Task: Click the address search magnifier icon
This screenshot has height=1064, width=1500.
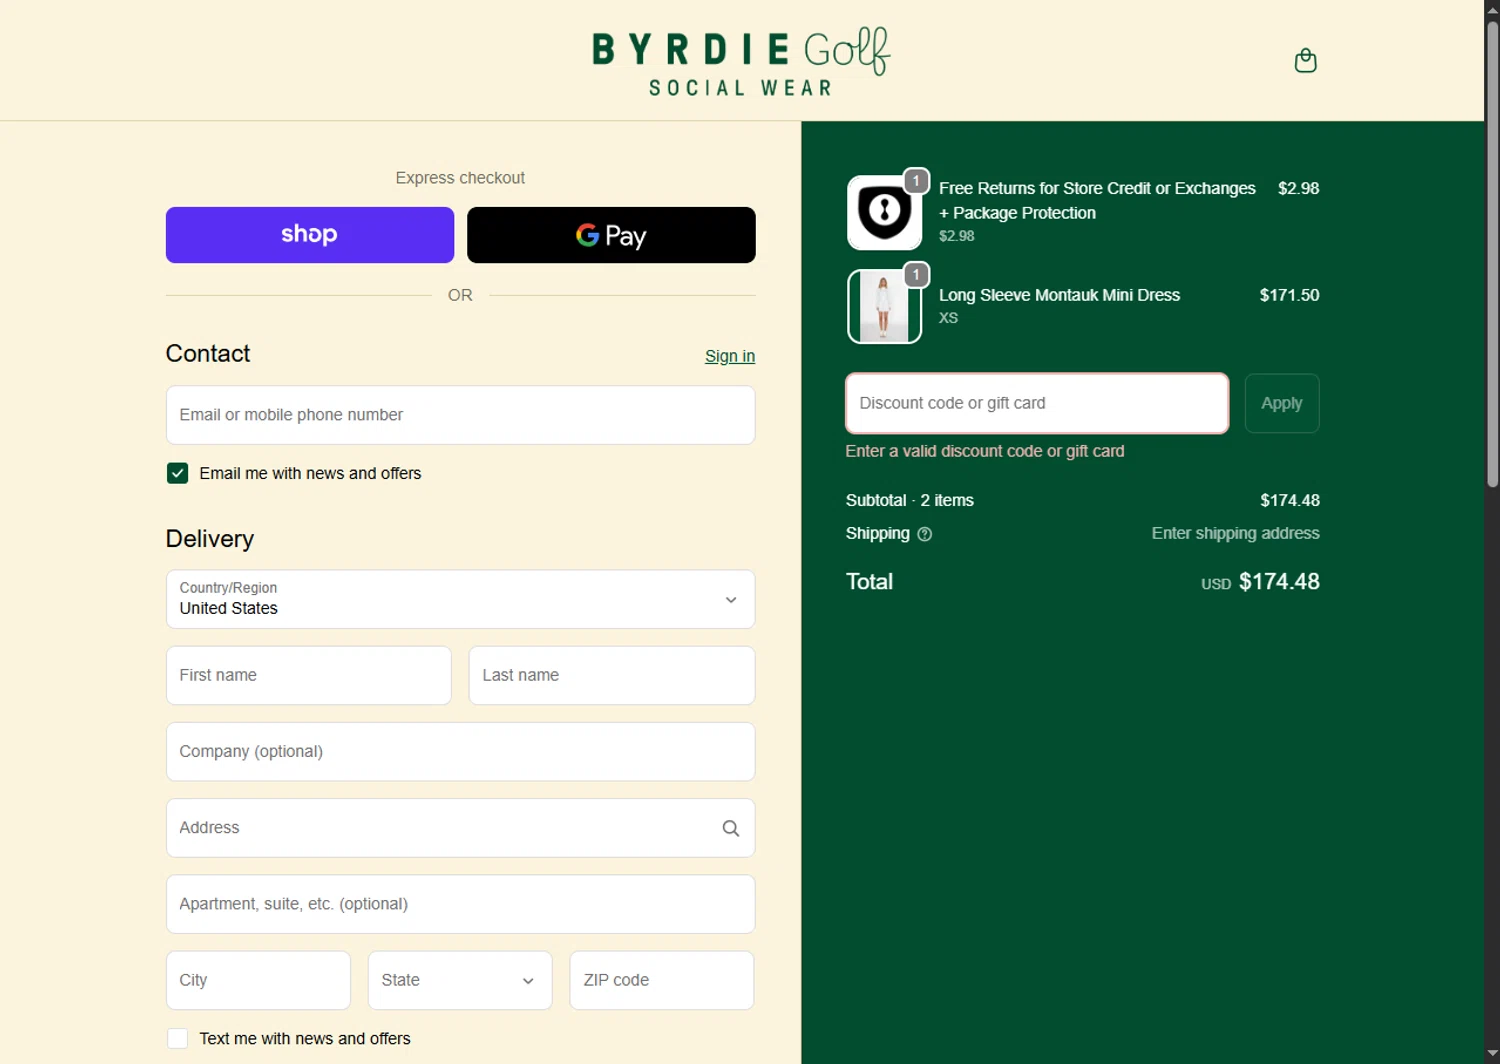Action: [x=731, y=828]
